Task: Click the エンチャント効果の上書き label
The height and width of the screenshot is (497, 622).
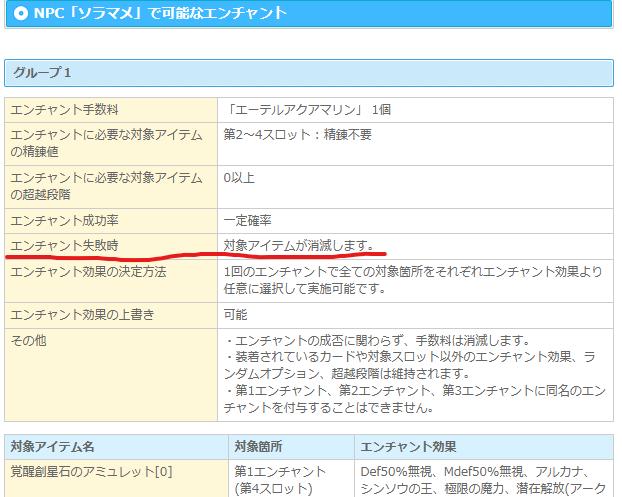Action: tap(82, 315)
